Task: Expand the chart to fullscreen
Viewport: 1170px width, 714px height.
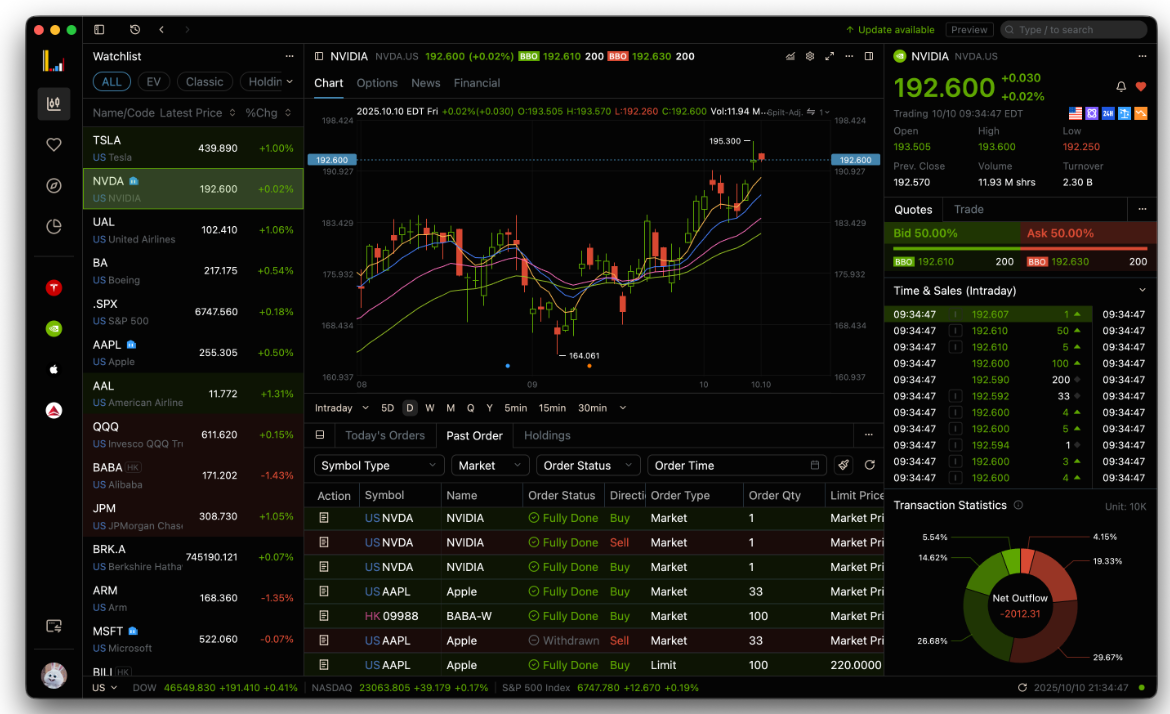Action: [x=829, y=57]
